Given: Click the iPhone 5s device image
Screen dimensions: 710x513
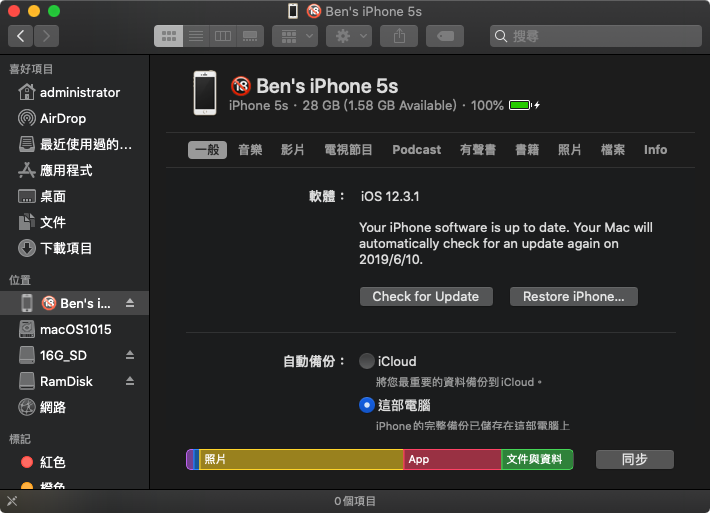Looking at the screenshot, I should 205,93.
